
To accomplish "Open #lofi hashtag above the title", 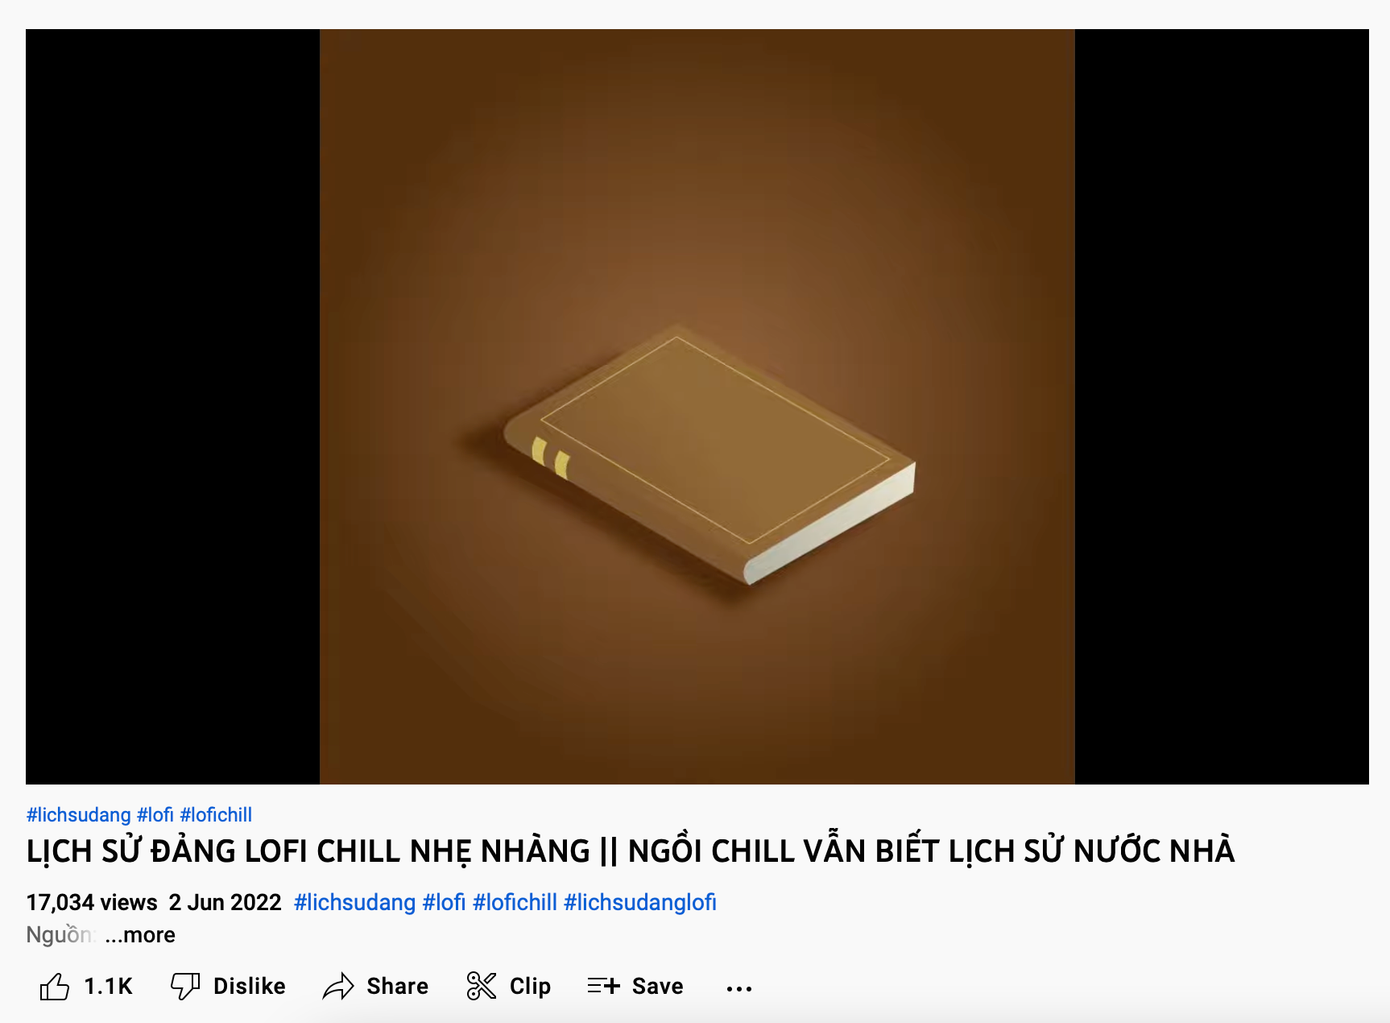I will point(155,815).
